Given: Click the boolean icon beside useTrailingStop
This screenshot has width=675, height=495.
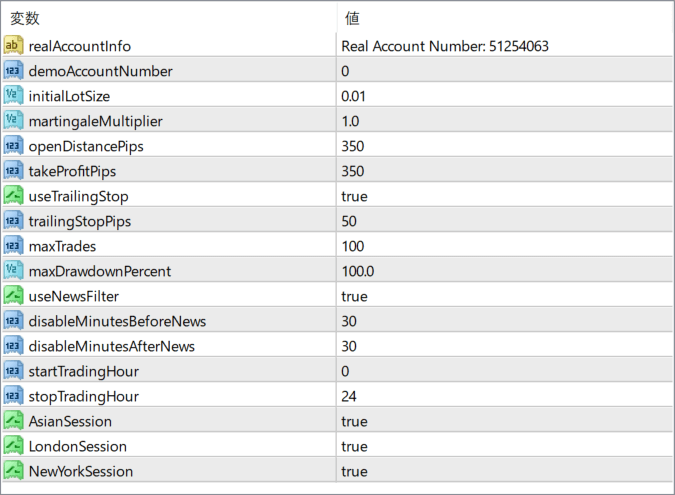Looking at the screenshot, I should (x=13, y=196).
